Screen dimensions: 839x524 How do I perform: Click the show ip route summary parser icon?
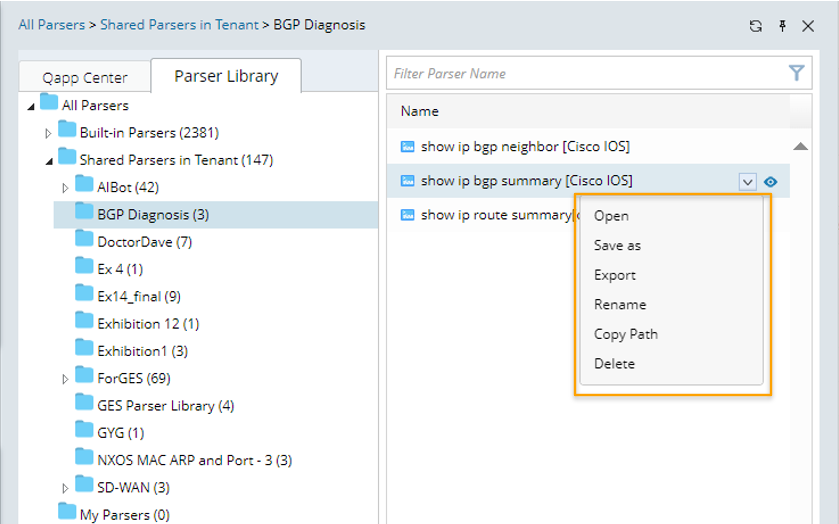click(407, 215)
